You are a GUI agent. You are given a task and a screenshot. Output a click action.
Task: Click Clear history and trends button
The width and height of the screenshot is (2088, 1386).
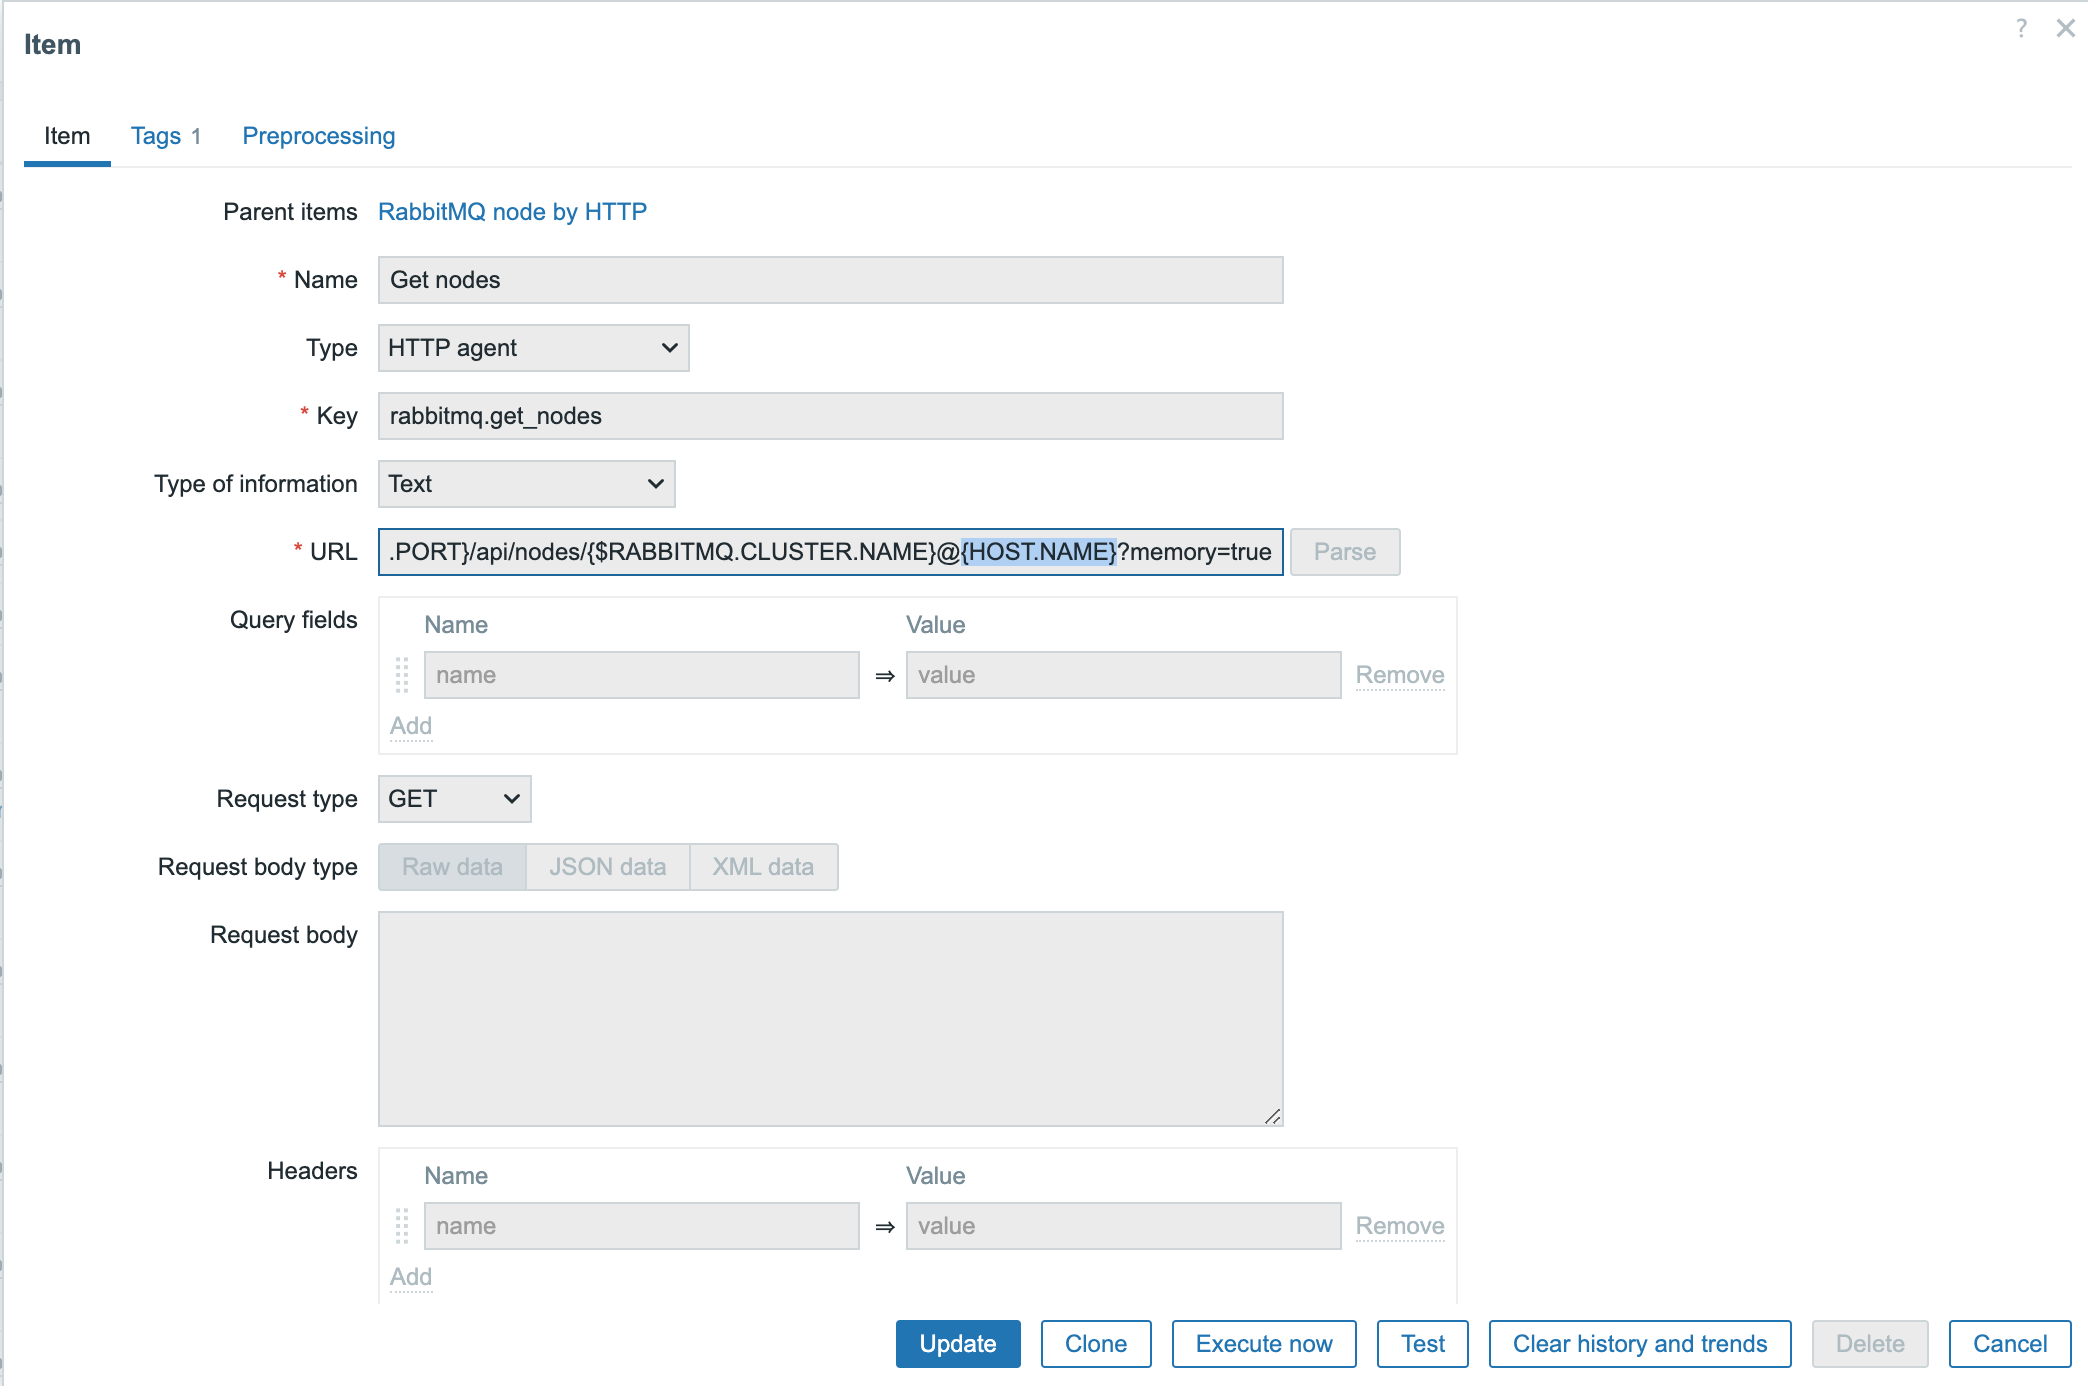[1639, 1344]
